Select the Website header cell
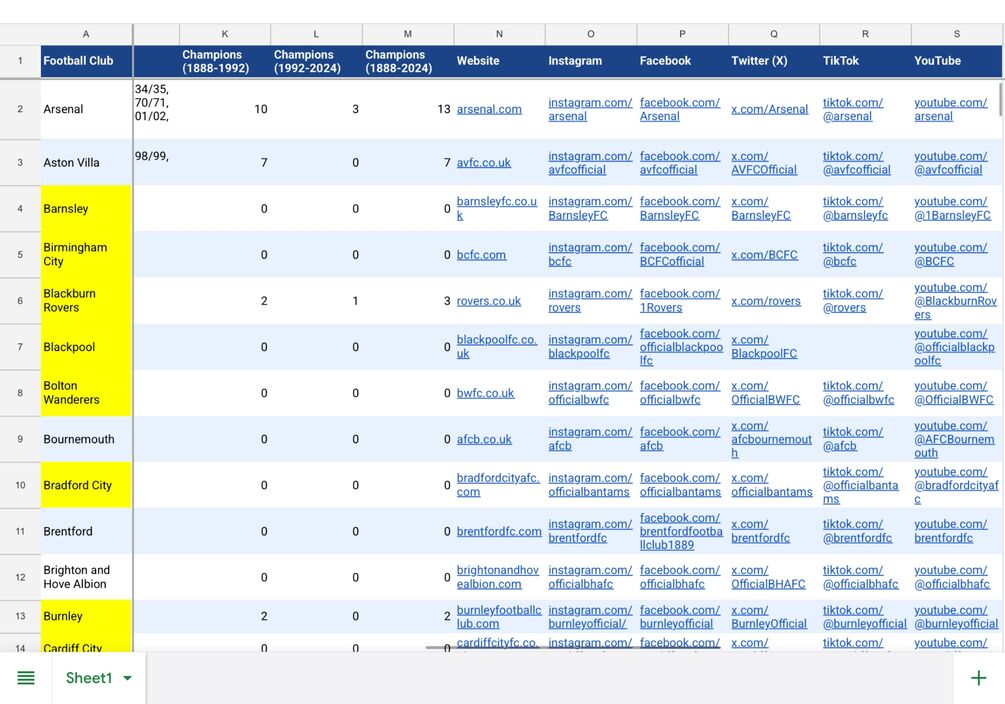This screenshot has height=704, width=1005. [499, 62]
